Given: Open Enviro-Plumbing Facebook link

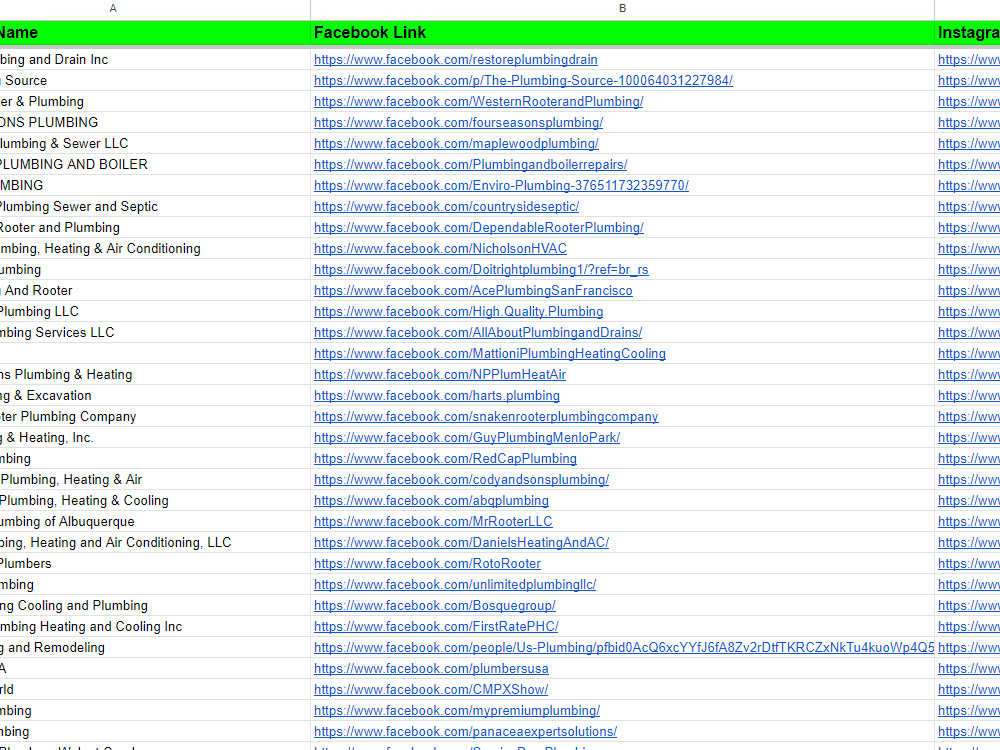Looking at the screenshot, I should click(x=501, y=186).
